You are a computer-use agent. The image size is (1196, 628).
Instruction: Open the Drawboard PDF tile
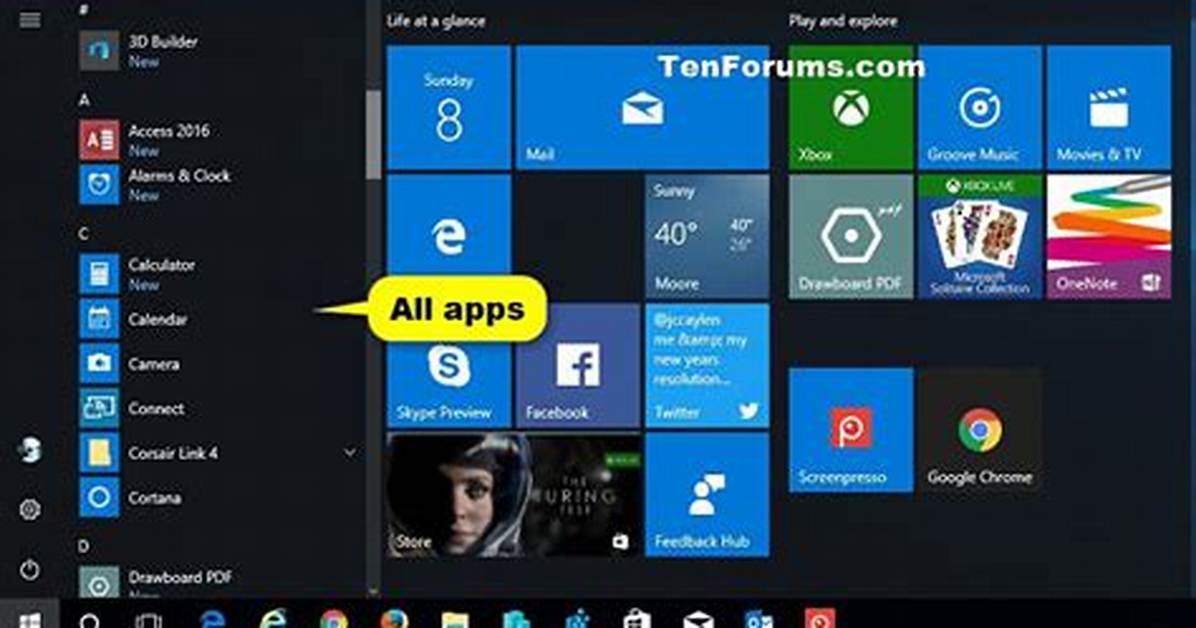[850, 236]
